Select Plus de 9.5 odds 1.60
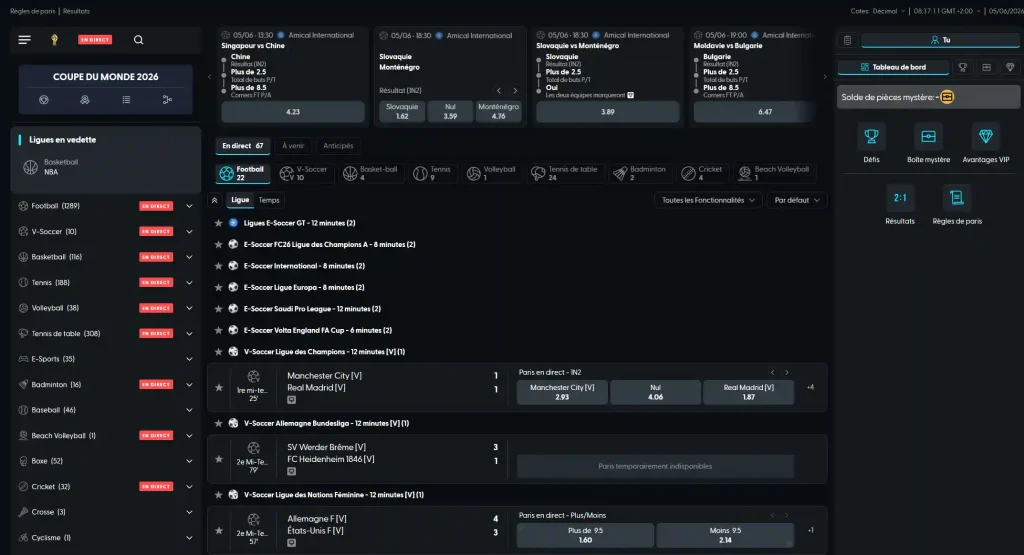The height and width of the screenshot is (555, 1024). tap(585, 535)
